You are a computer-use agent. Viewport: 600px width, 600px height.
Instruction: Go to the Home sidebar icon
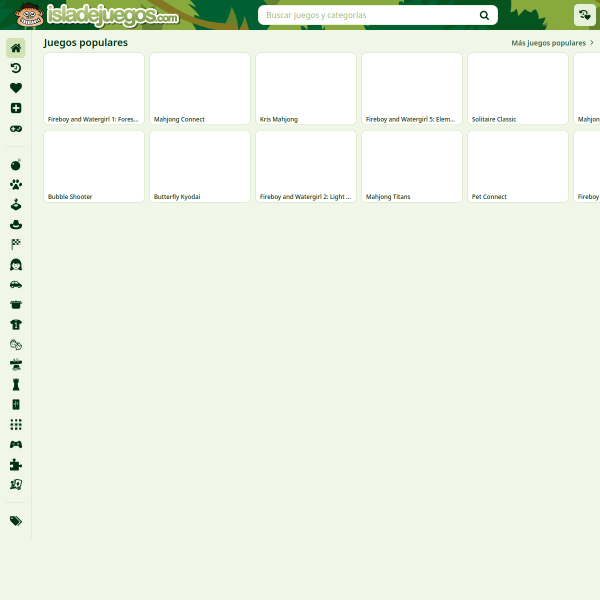pyautogui.click(x=16, y=48)
